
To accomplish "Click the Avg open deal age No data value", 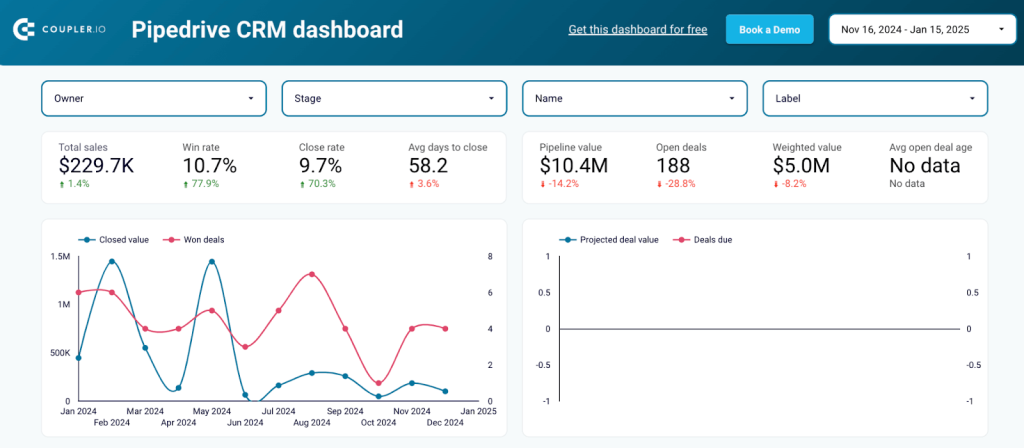I will [x=925, y=166].
